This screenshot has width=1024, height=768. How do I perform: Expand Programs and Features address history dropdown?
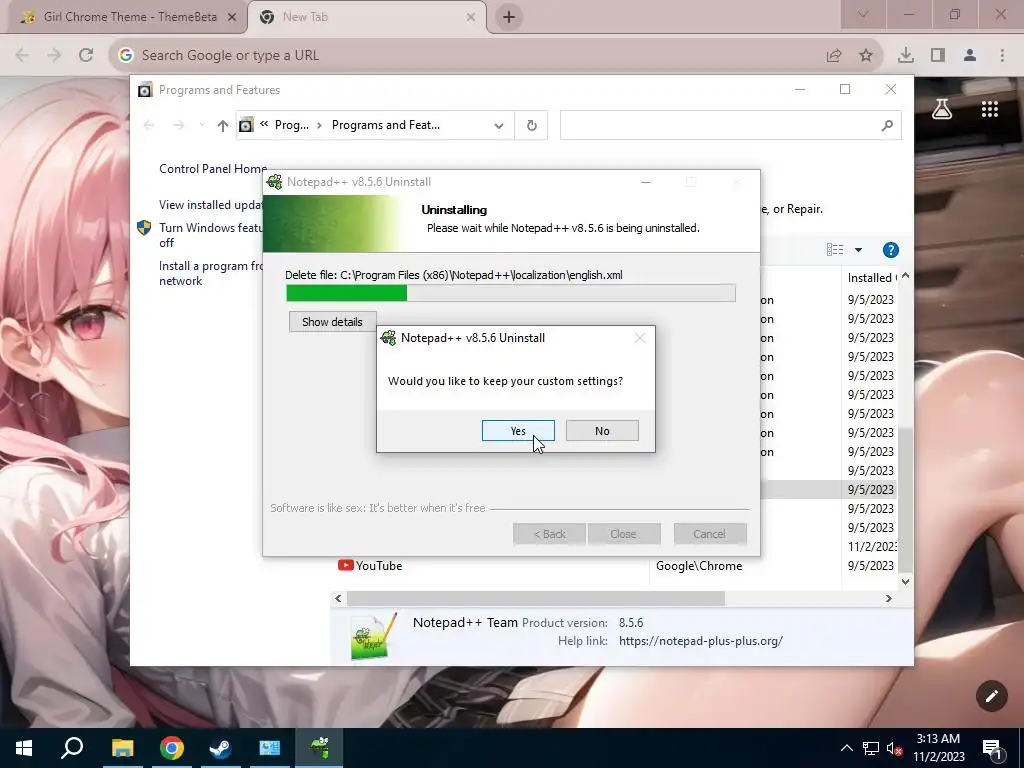click(x=499, y=125)
